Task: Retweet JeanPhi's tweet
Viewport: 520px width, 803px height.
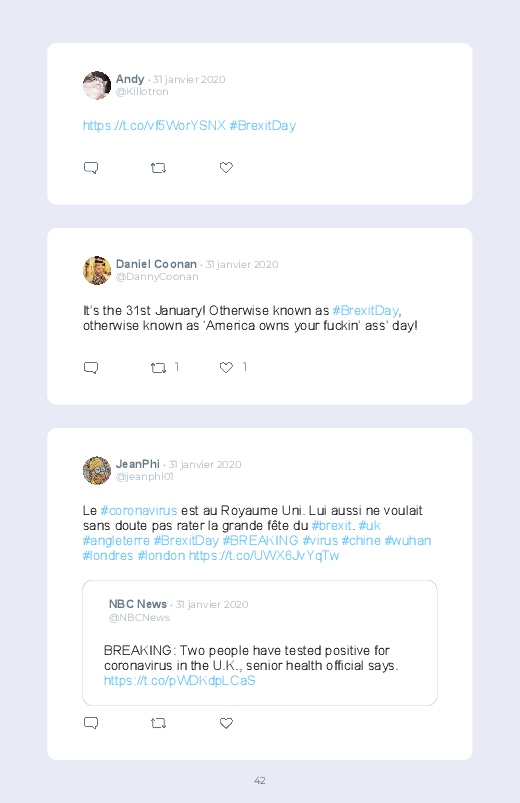Action: (x=158, y=723)
